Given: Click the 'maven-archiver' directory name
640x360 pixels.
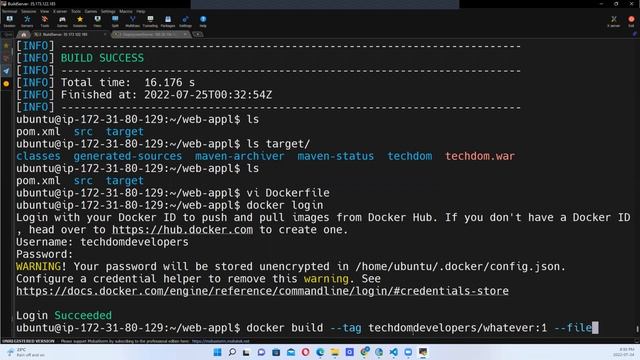Looking at the screenshot, I should (240, 156).
